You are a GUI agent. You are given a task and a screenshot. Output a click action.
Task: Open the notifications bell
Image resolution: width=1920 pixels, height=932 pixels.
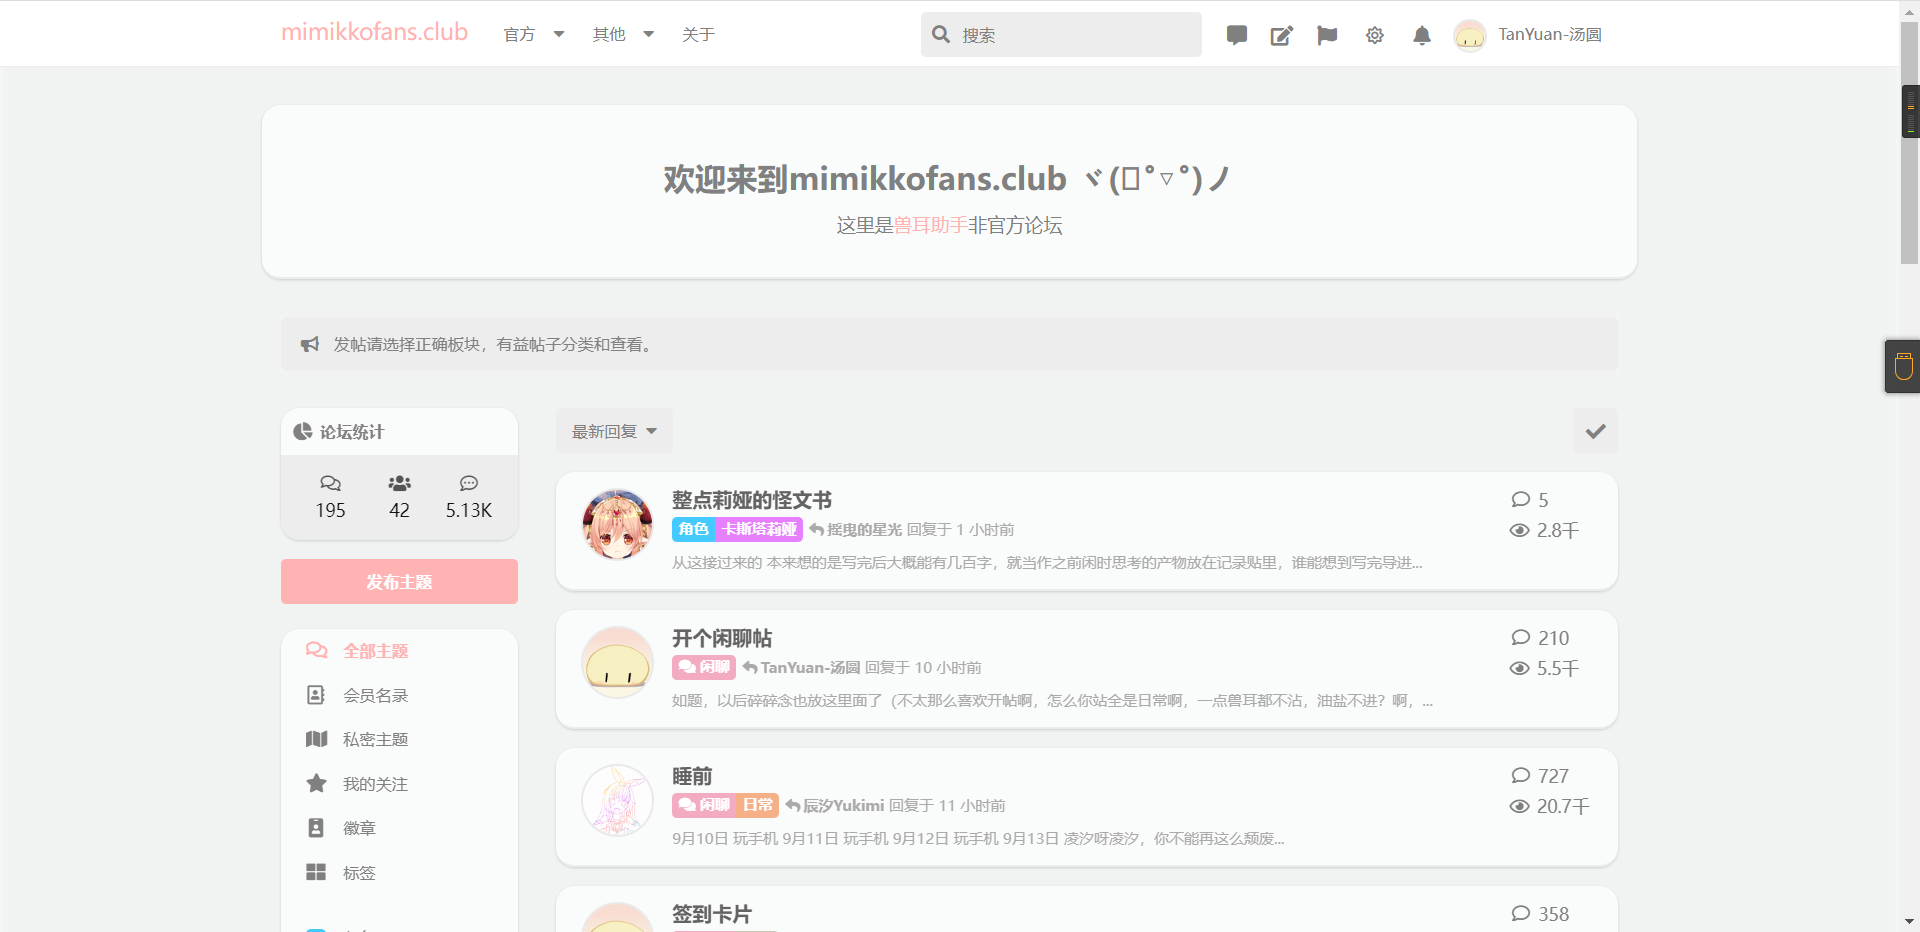(x=1421, y=35)
